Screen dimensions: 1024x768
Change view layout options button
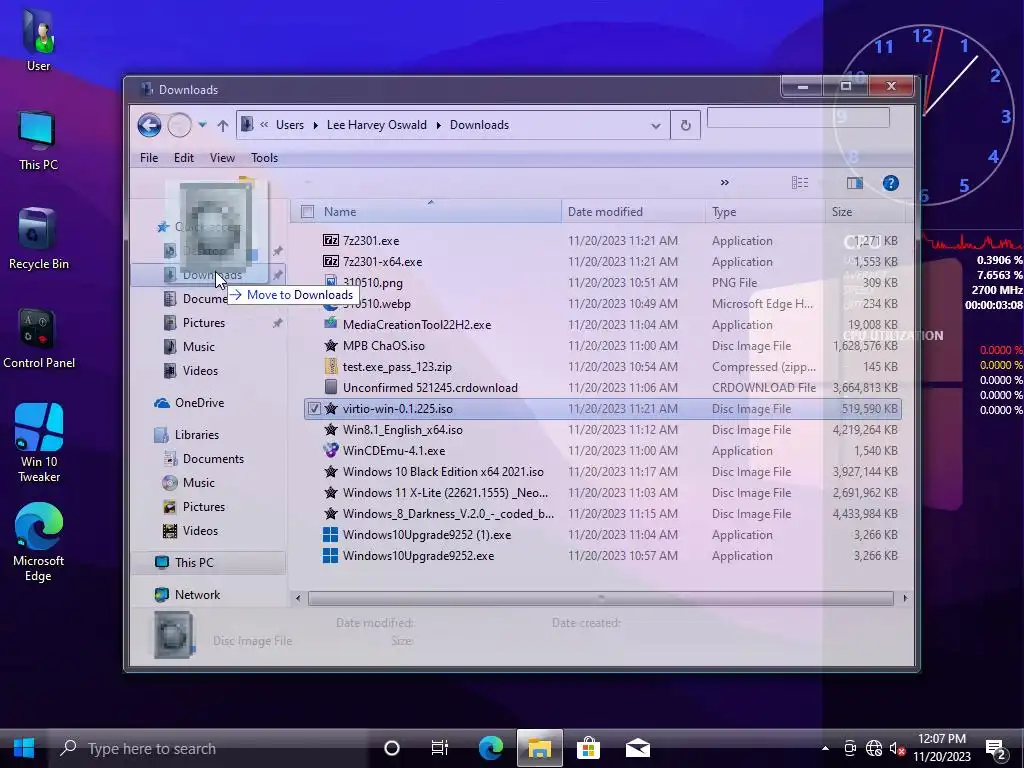click(800, 183)
